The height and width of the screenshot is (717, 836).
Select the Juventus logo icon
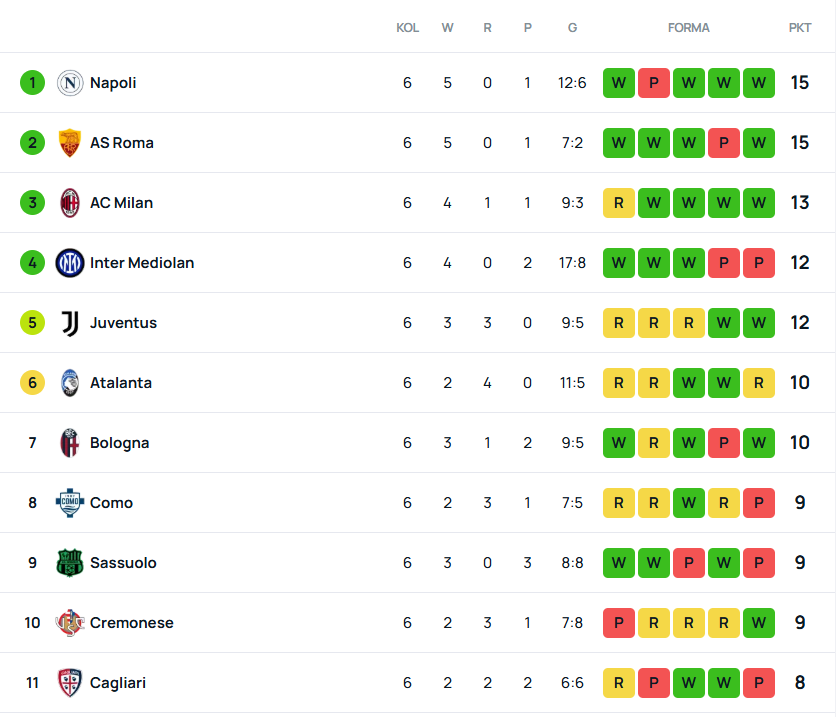pyautogui.click(x=70, y=323)
